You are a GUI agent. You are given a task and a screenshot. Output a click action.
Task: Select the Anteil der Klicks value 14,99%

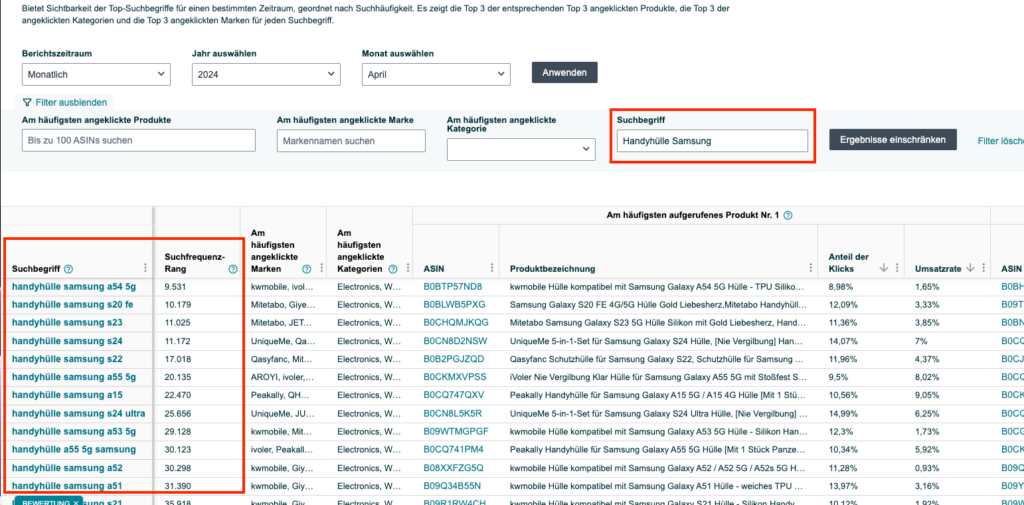pyautogui.click(x=842, y=414)
